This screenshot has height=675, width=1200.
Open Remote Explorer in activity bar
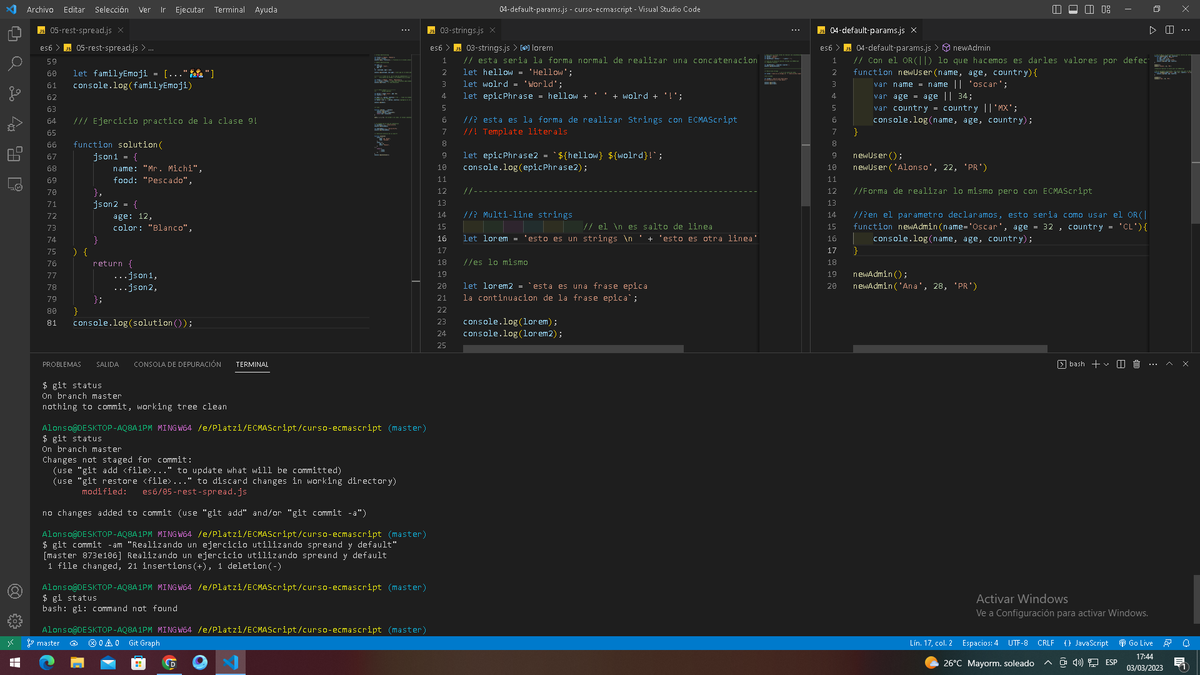coord(15,184)
